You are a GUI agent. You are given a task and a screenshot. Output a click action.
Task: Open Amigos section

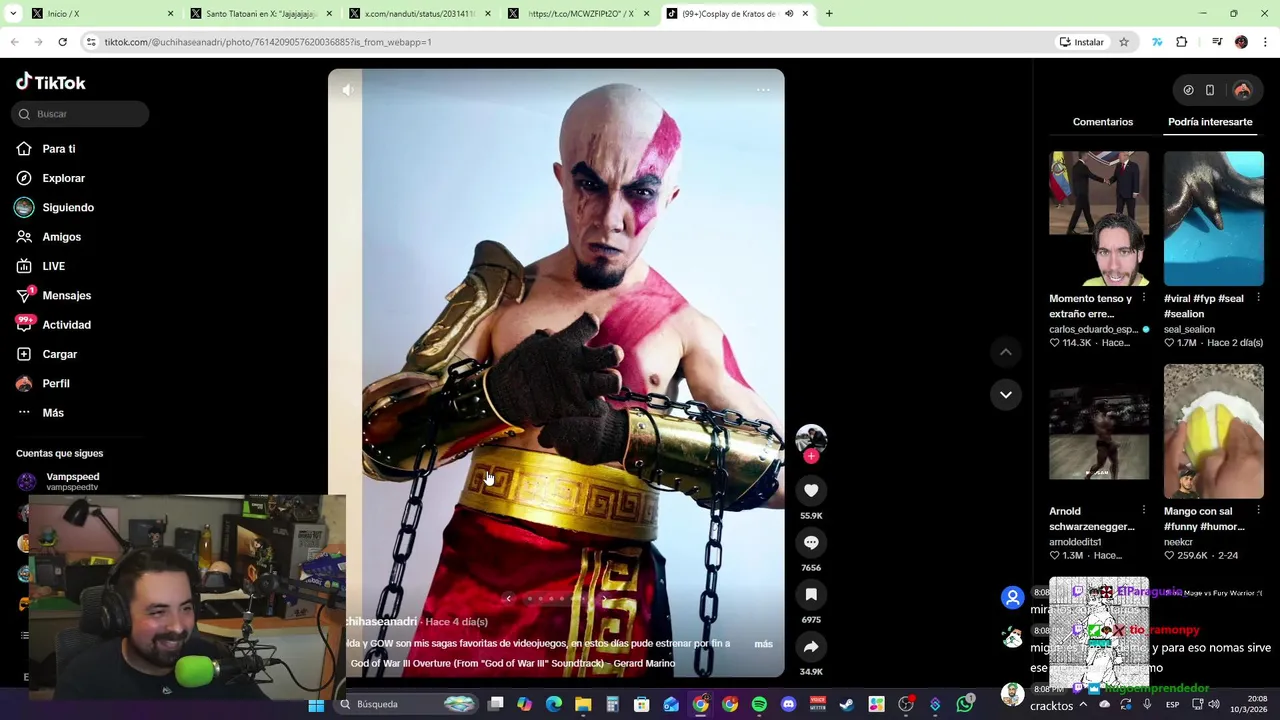61,237
